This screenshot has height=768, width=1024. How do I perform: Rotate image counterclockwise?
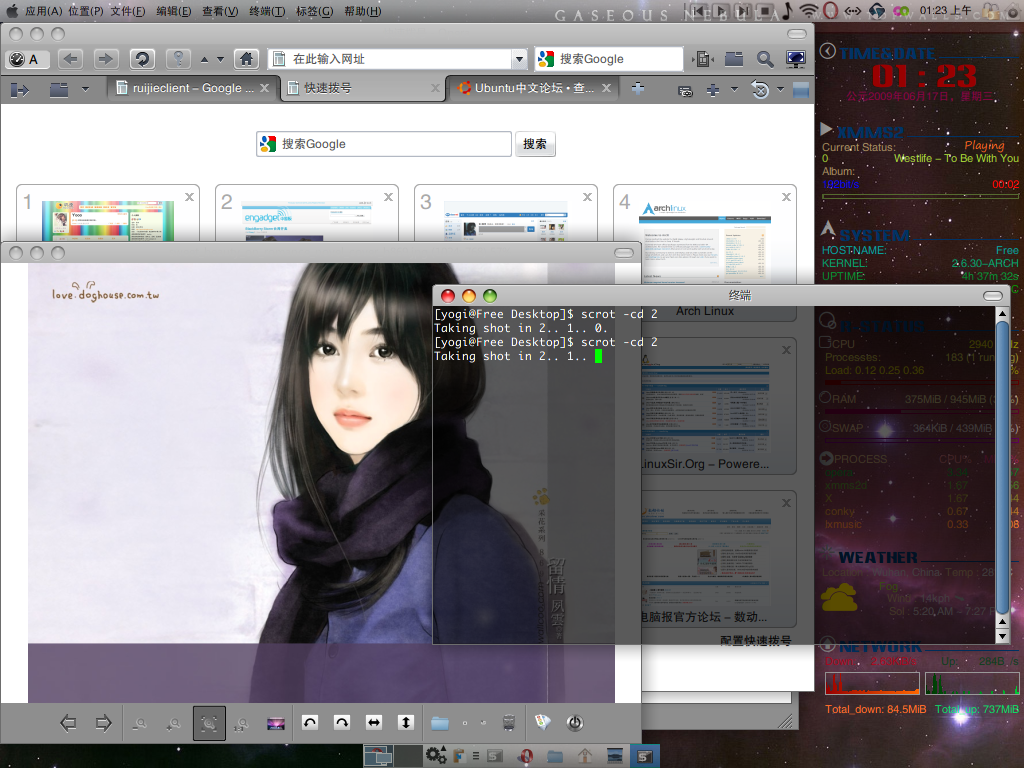pyautogui.click(x=310, y=722)
